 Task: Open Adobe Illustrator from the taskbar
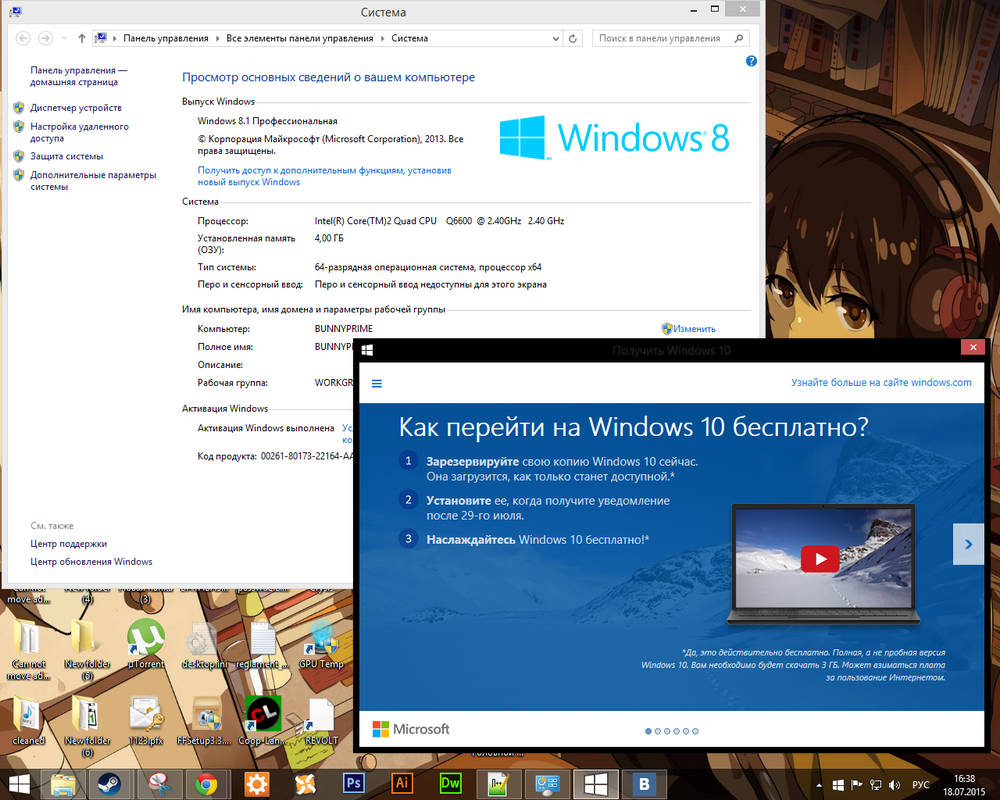(x=402, y=783)
